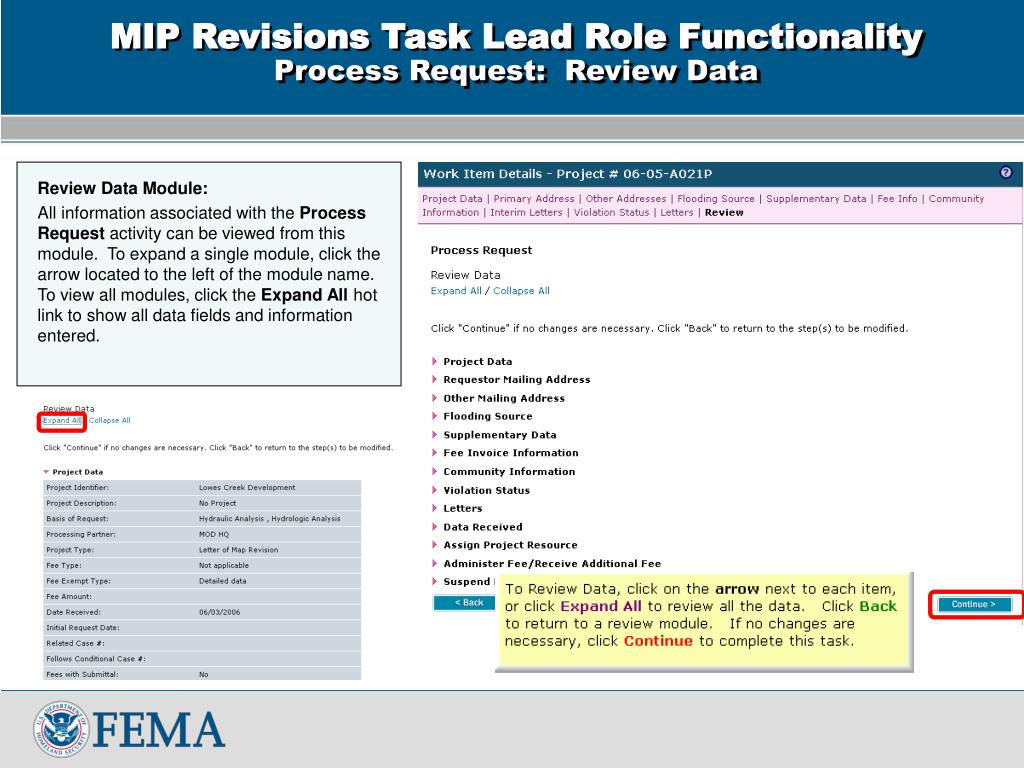1024x768 pixels.
Task: Expand Administer Fee/Receive Additional Fee arrow
Action: 434,563
